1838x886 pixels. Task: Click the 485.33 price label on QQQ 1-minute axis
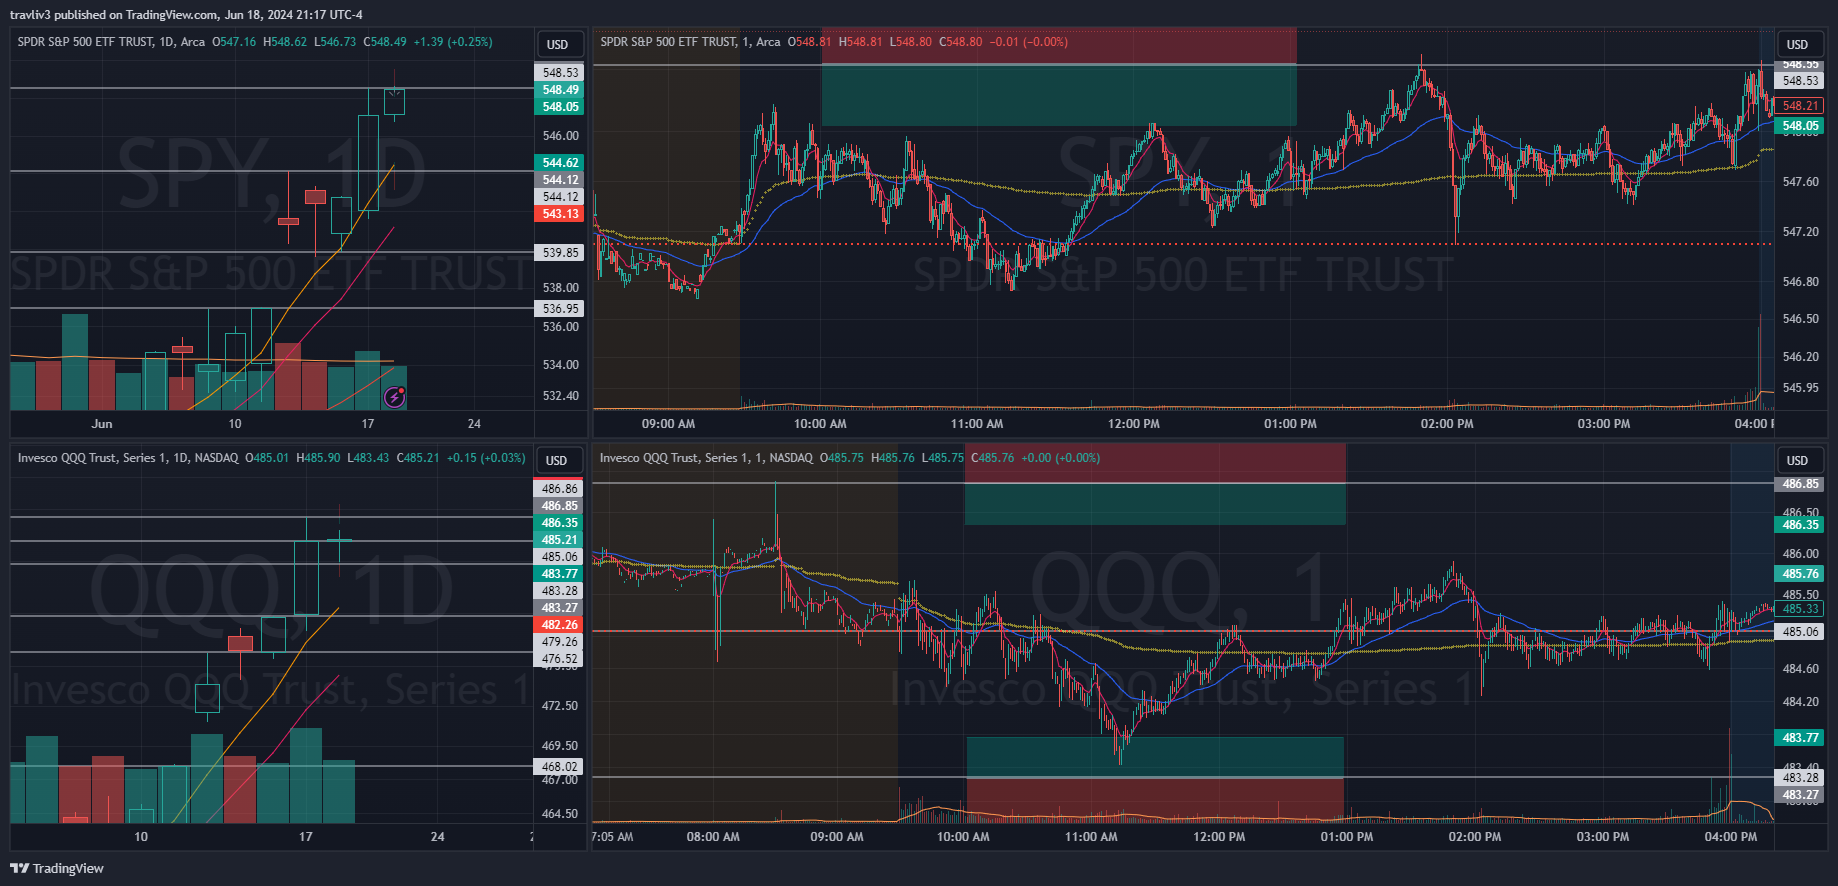click(1800, 609)
